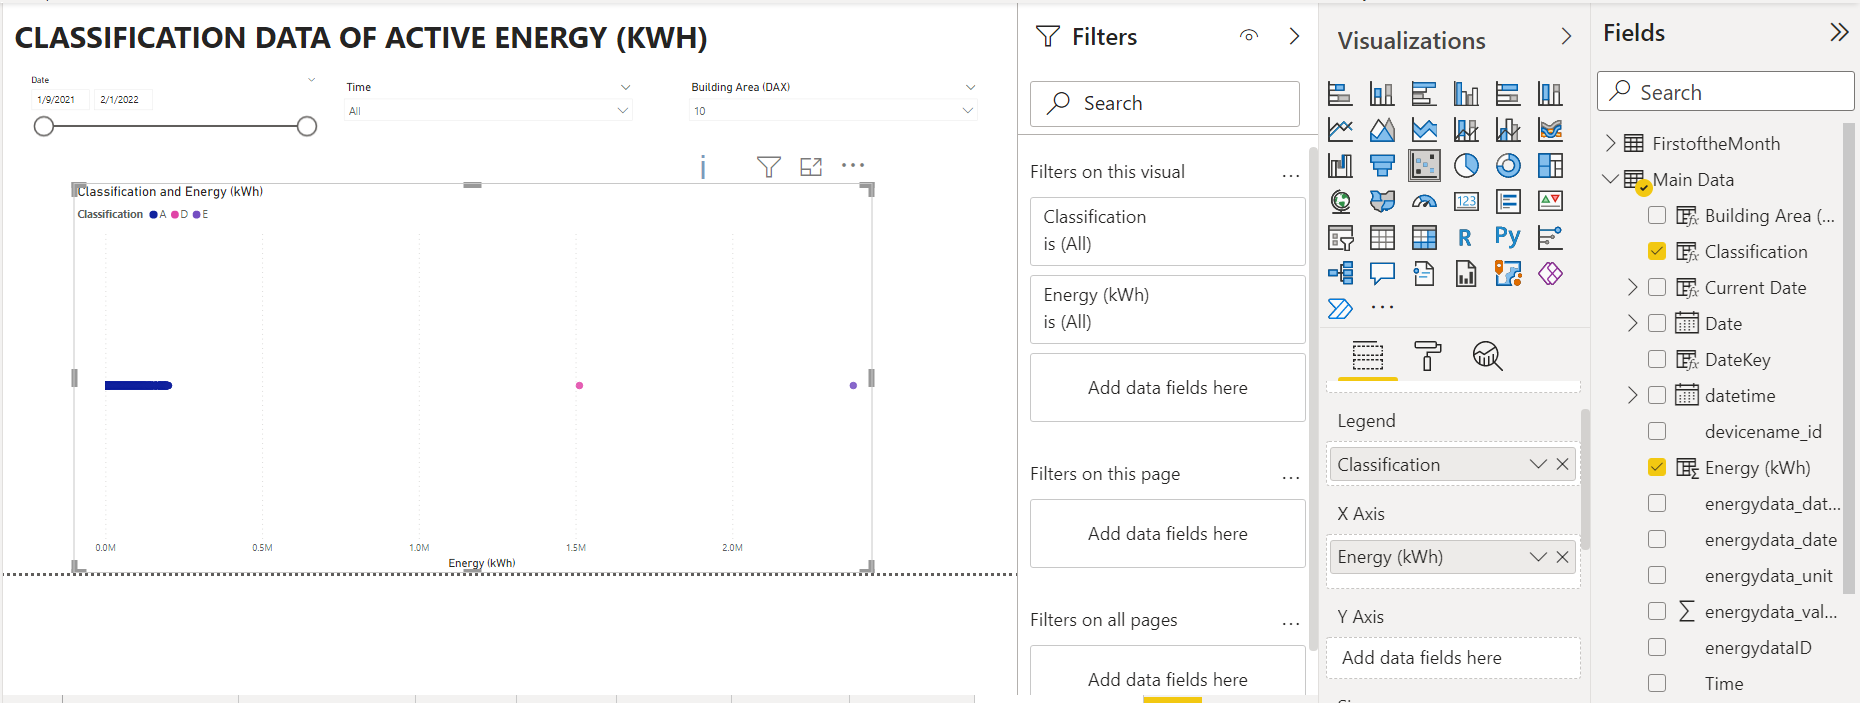The image size is (1860, 703).
Task: Open the Time slicer dropdown showing All
Action: click(489, 111)
